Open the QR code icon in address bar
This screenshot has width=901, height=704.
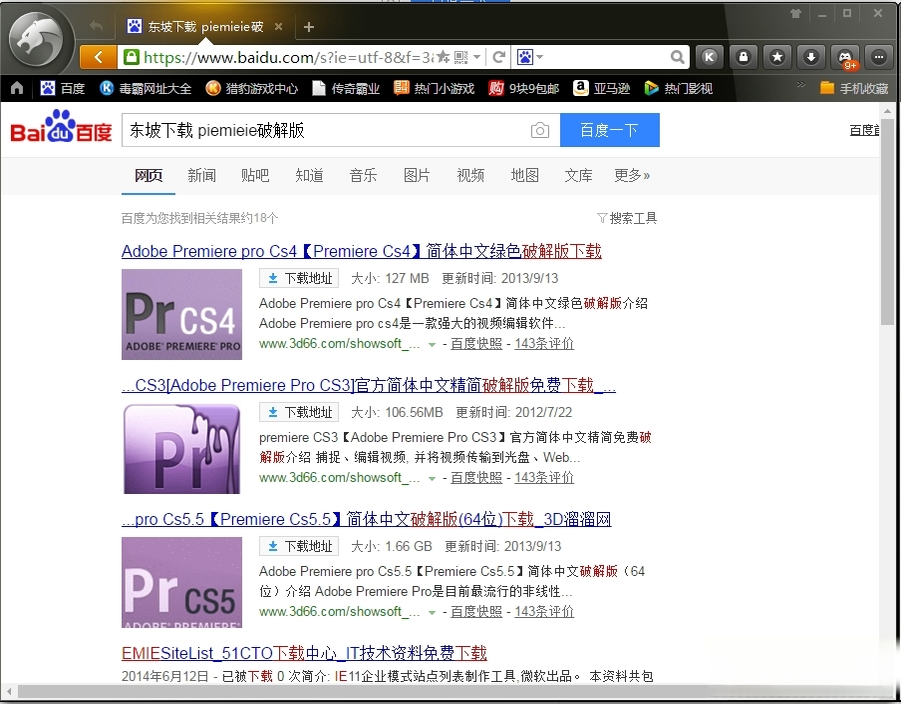point(461,57)
